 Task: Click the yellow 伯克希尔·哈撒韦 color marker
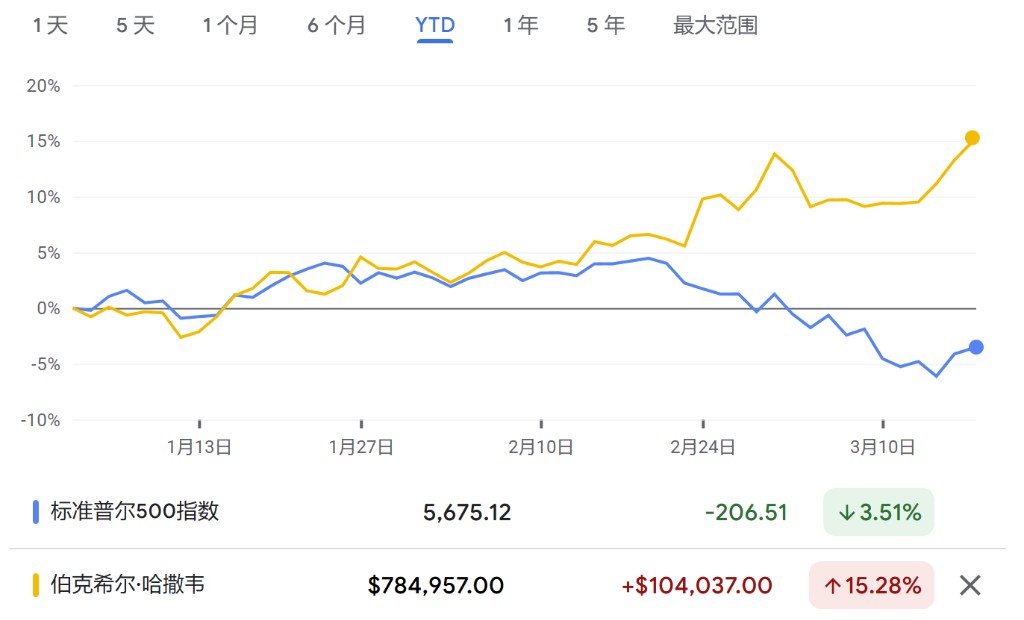tap(36, 585)
